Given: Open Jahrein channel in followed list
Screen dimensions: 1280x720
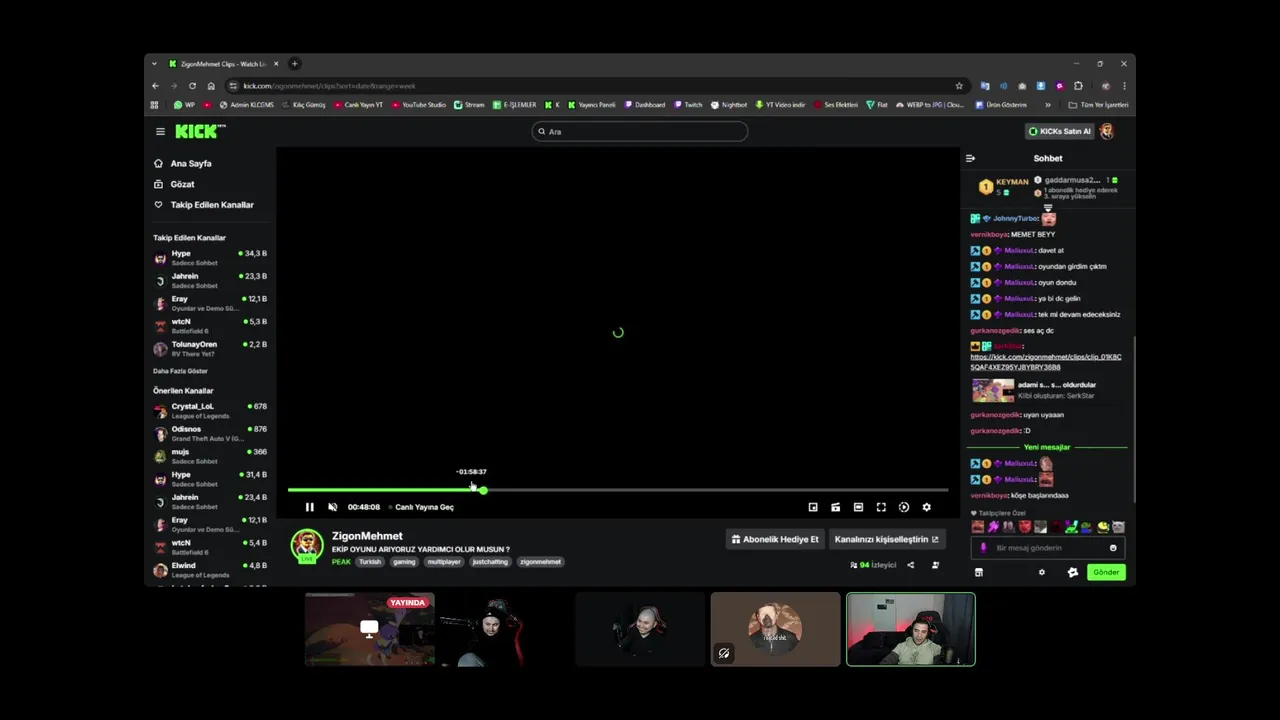Looking at the screenshot, I should click(210, 281).
